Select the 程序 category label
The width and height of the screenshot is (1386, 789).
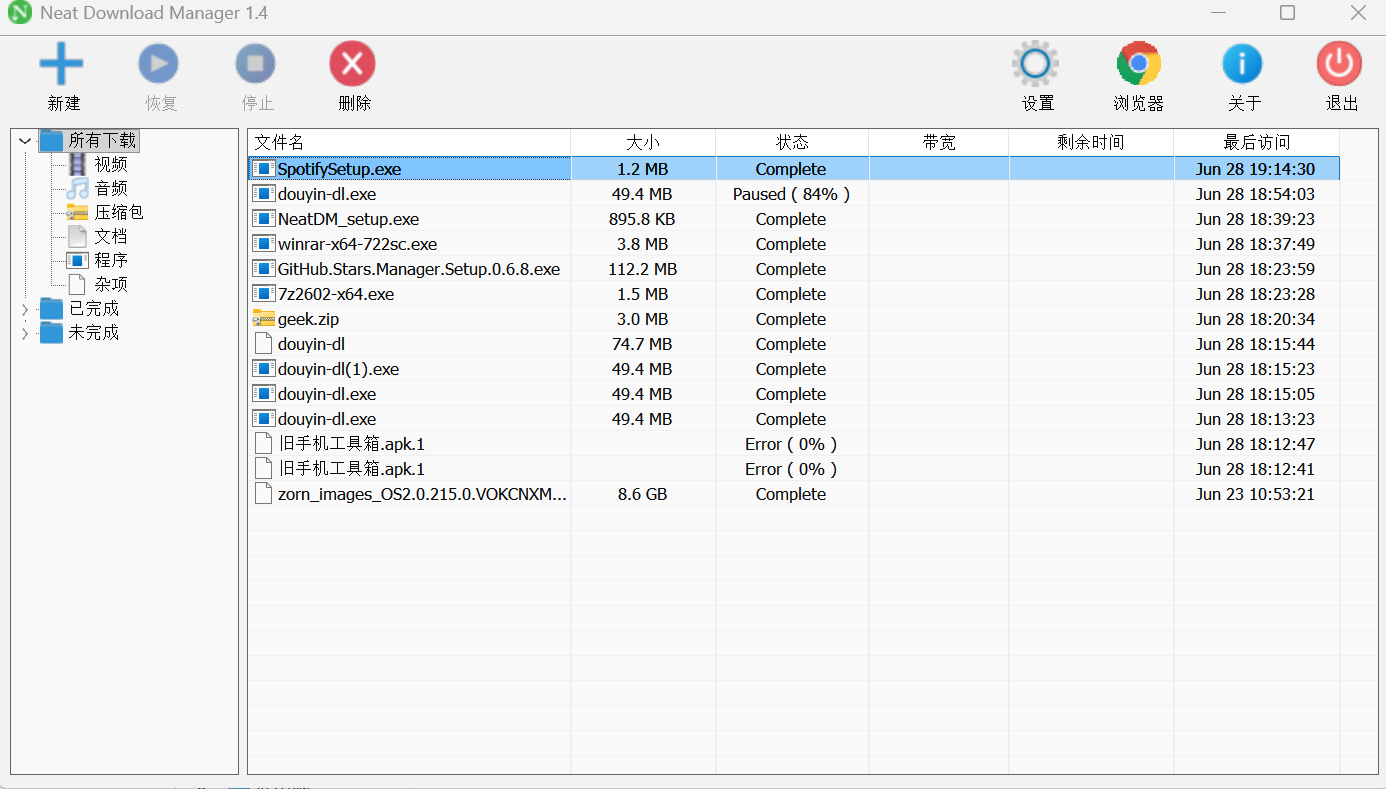[111, 260]
